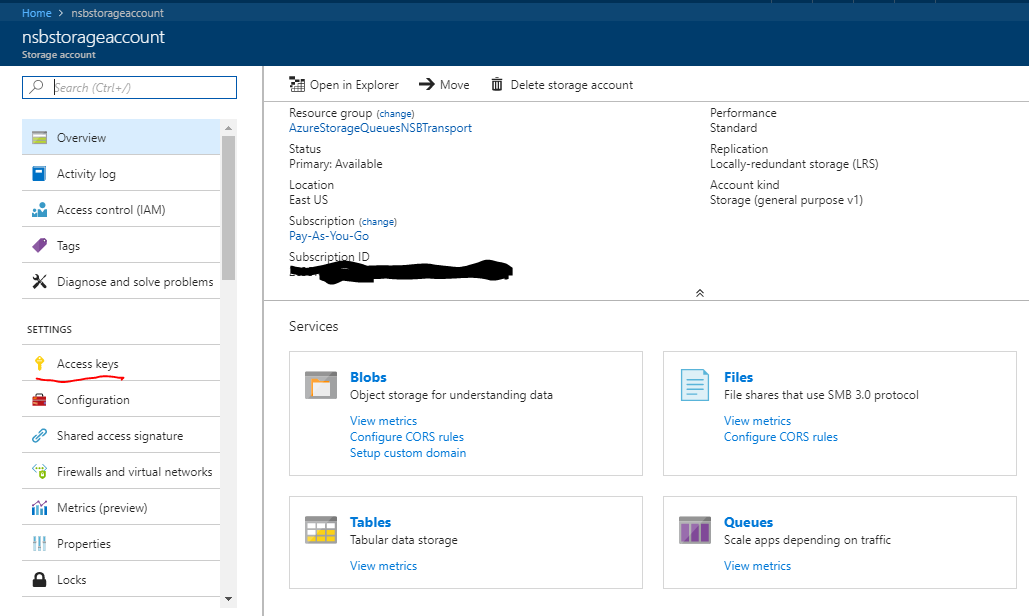The height and width of the screenshot is (616, 1029).
Task: Click the purple Tags icon
Action: click(39, 245)
